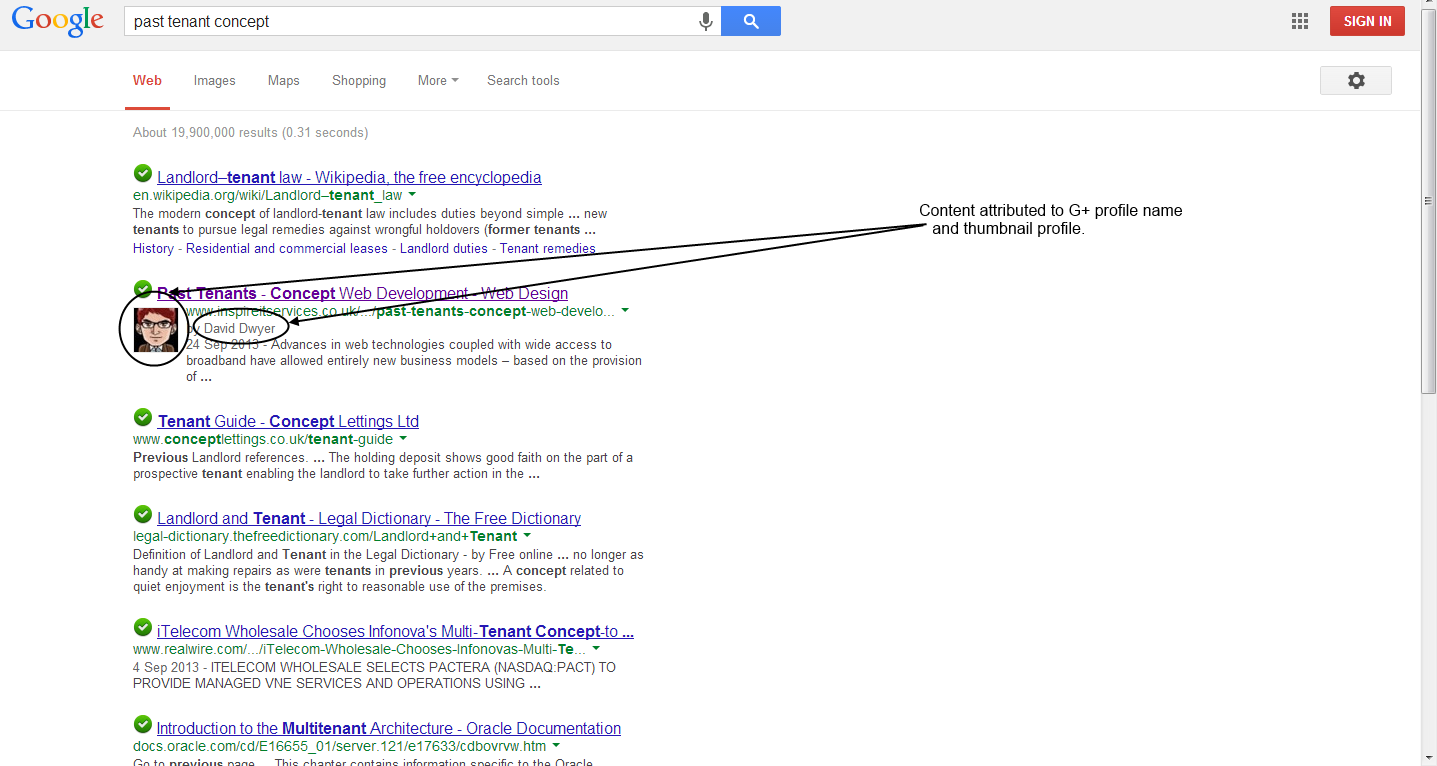This screenshot has width=1437, height=766.
Task: Click the voice search microphone icon
Action: click(706, 21)
